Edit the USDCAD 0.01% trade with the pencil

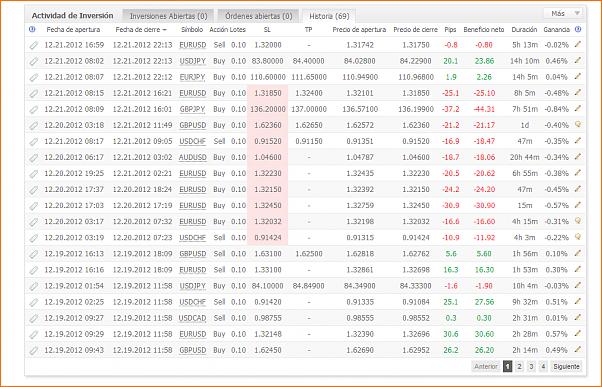(x=577, y=318)
